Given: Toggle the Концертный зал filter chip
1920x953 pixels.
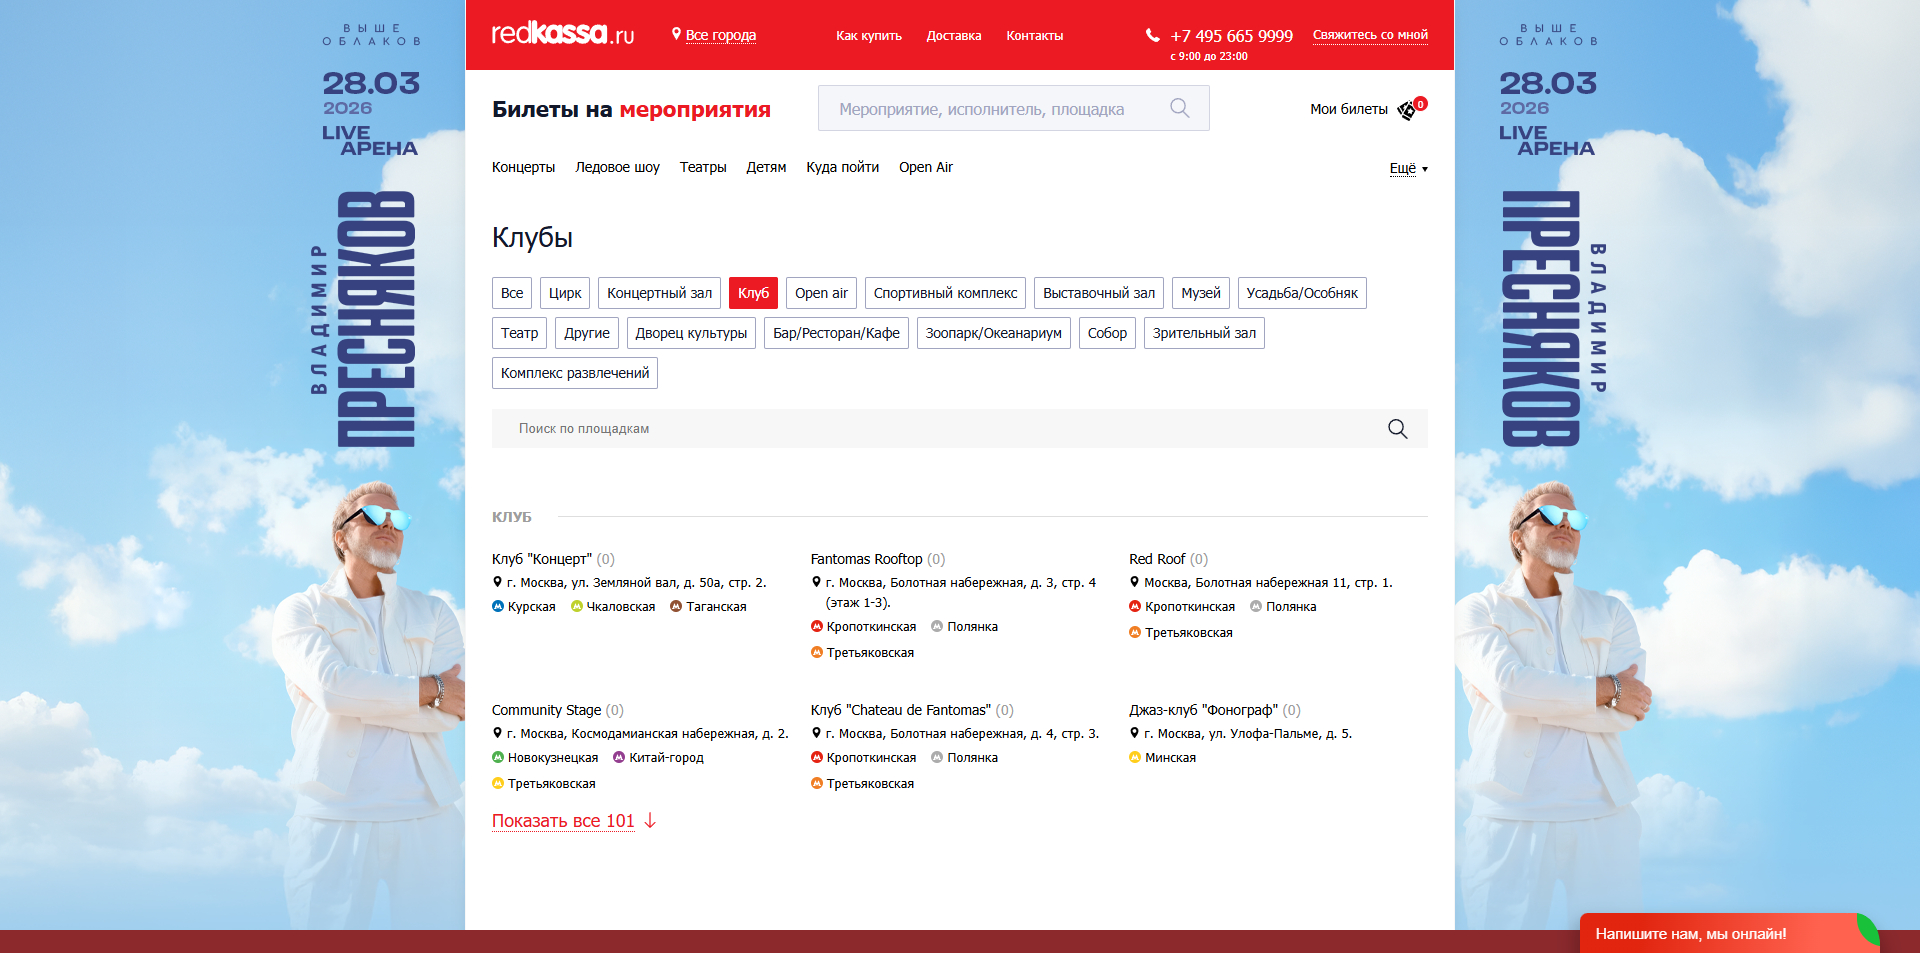Looking at the screenshot, I should [x=659, y=293].
